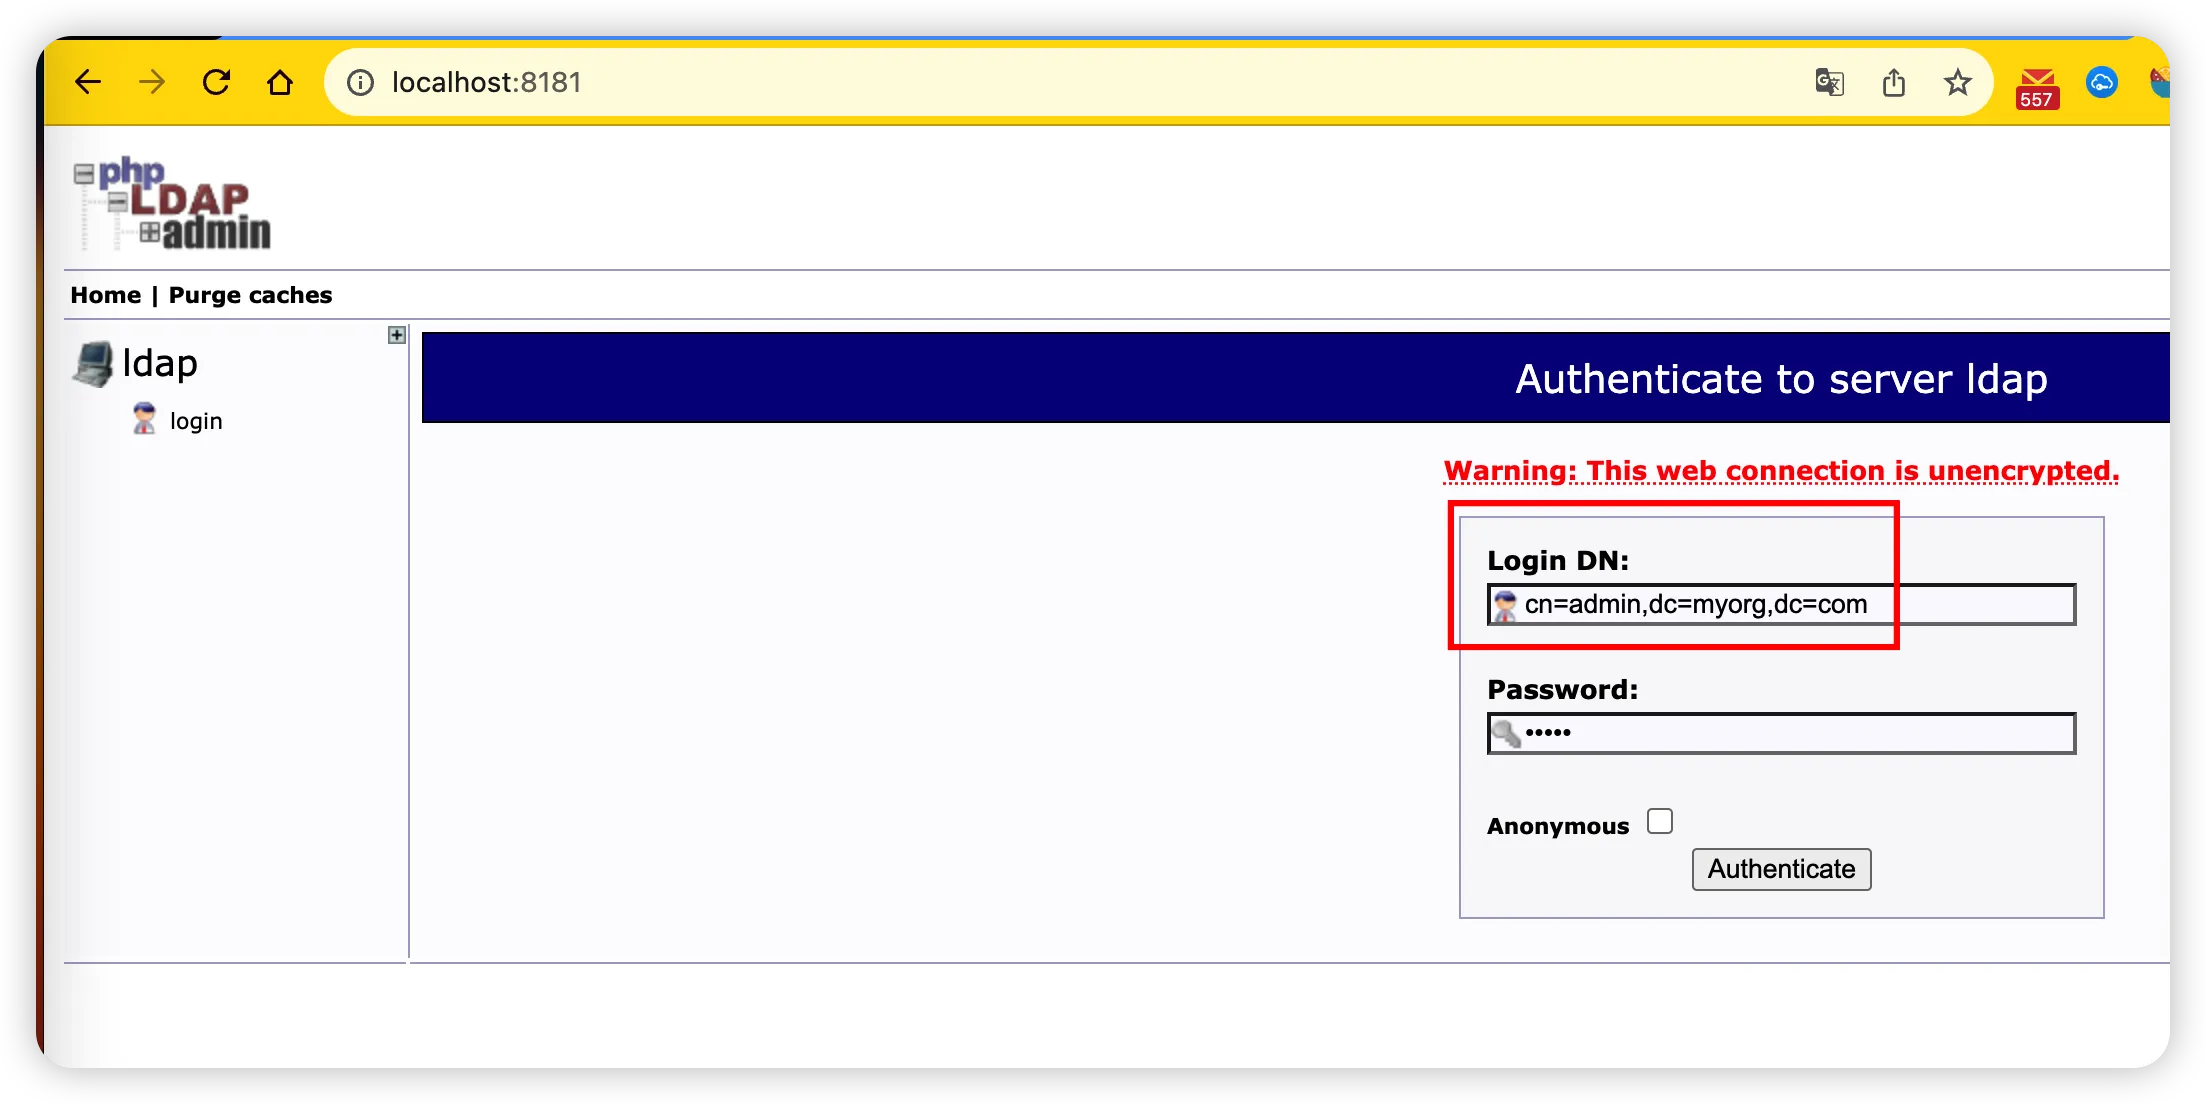2206x1104 pixels.
Task: Select the ldap server computer icon
Action: 93,362
